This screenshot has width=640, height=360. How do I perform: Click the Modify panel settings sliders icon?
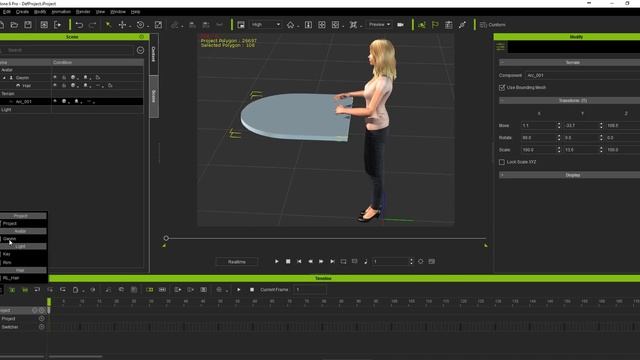500,47
